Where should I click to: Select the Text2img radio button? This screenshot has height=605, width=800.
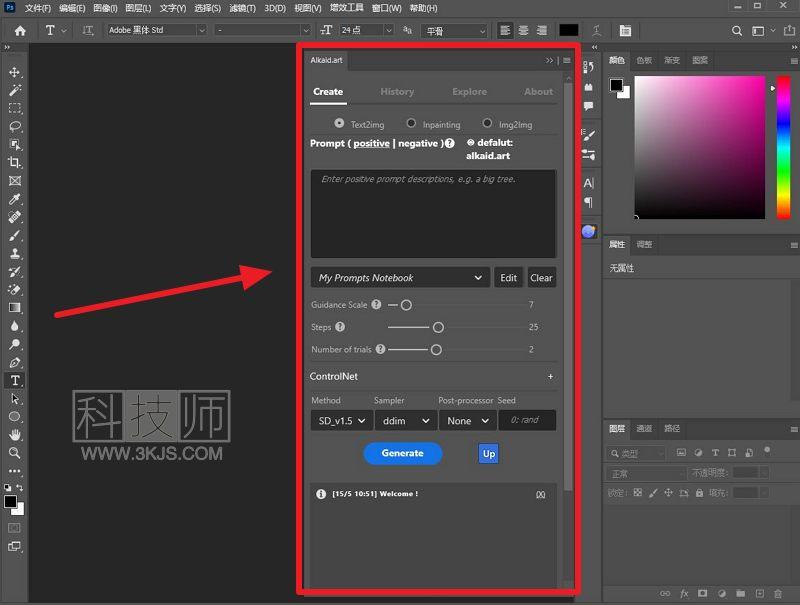[339, 123]
